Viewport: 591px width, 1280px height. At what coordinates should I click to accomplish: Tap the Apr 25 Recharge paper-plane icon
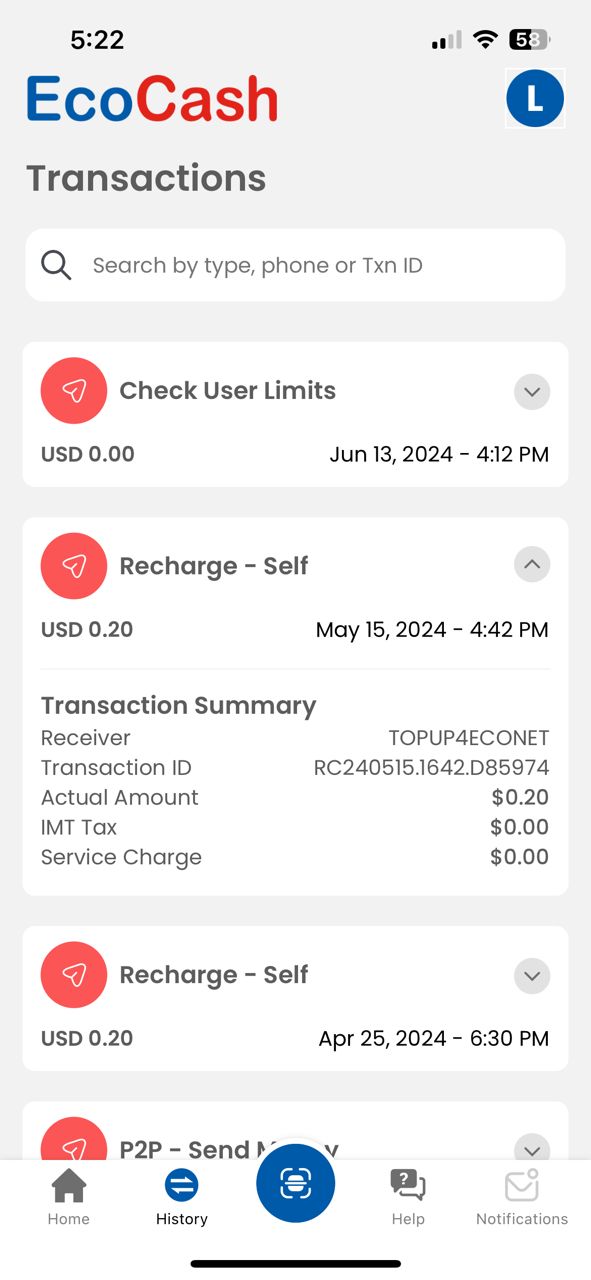tap(74, 974)
